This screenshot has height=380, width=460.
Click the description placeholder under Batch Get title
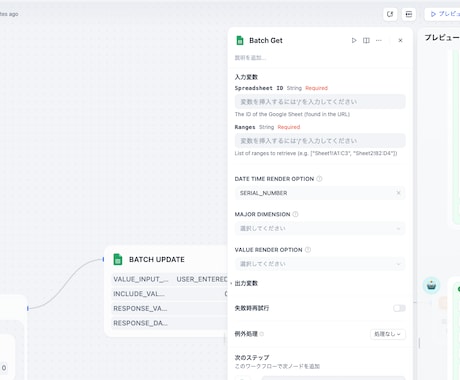click(250, 58)
